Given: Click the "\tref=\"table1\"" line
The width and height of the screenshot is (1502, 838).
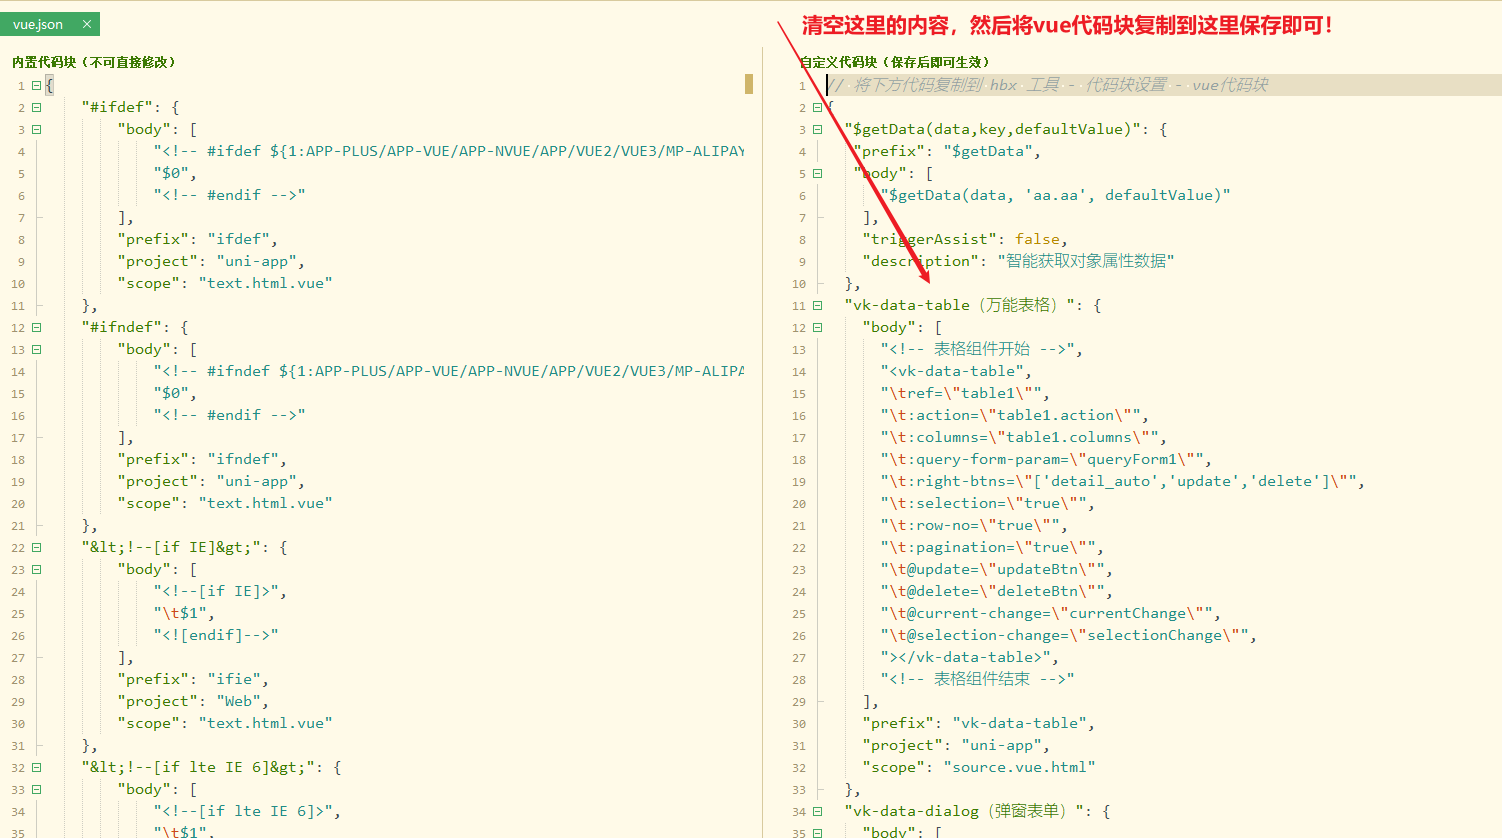Looking at the screenshot, I should click(965, 393).
